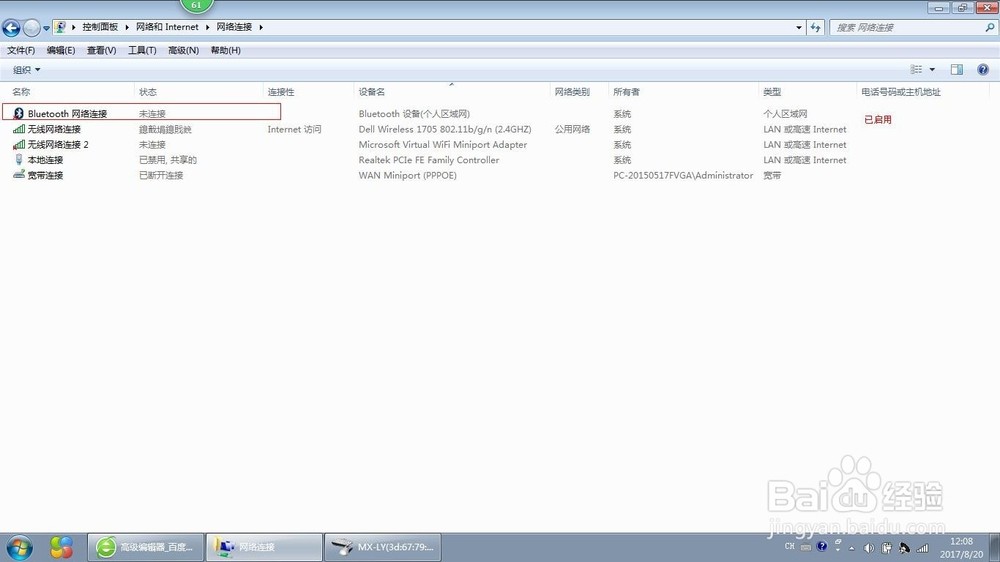Click the 公用网络 network category cell
Image resolution: width=1000 pixels, height=562 pixels.
pos(572,129)
